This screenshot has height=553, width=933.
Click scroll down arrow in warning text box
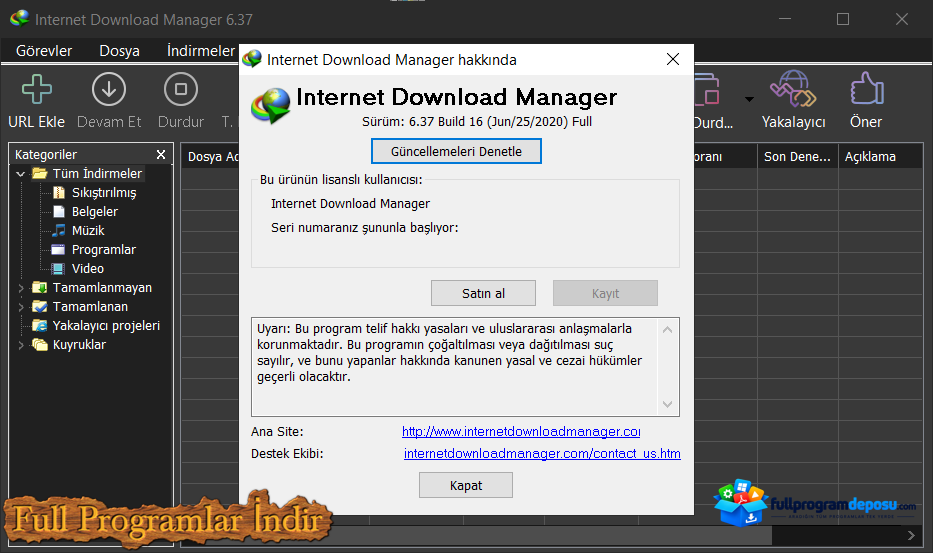tap(668, 404)
